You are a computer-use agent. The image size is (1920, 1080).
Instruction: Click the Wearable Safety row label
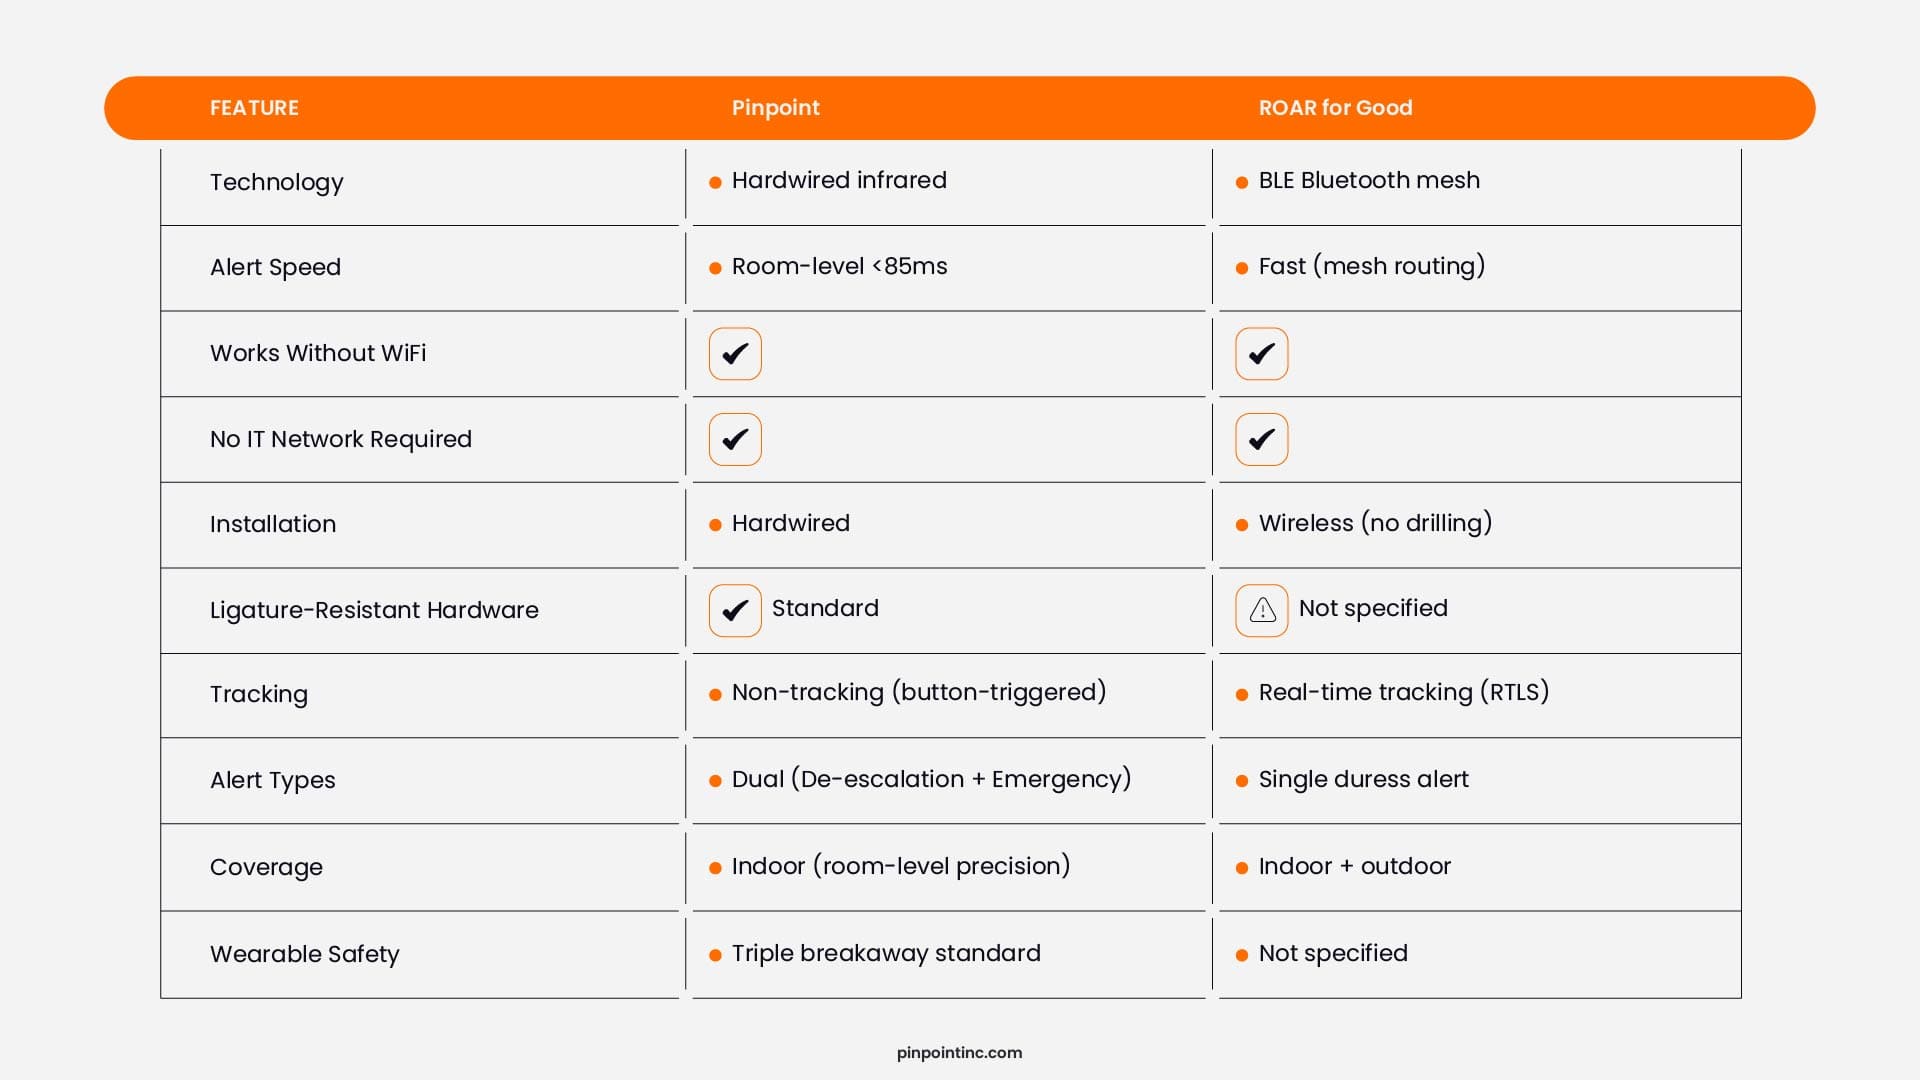tap(304, 954)
